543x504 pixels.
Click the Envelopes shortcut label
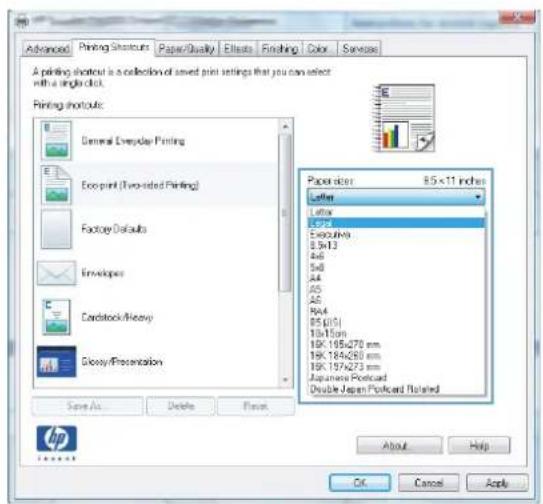click(103, 273)
